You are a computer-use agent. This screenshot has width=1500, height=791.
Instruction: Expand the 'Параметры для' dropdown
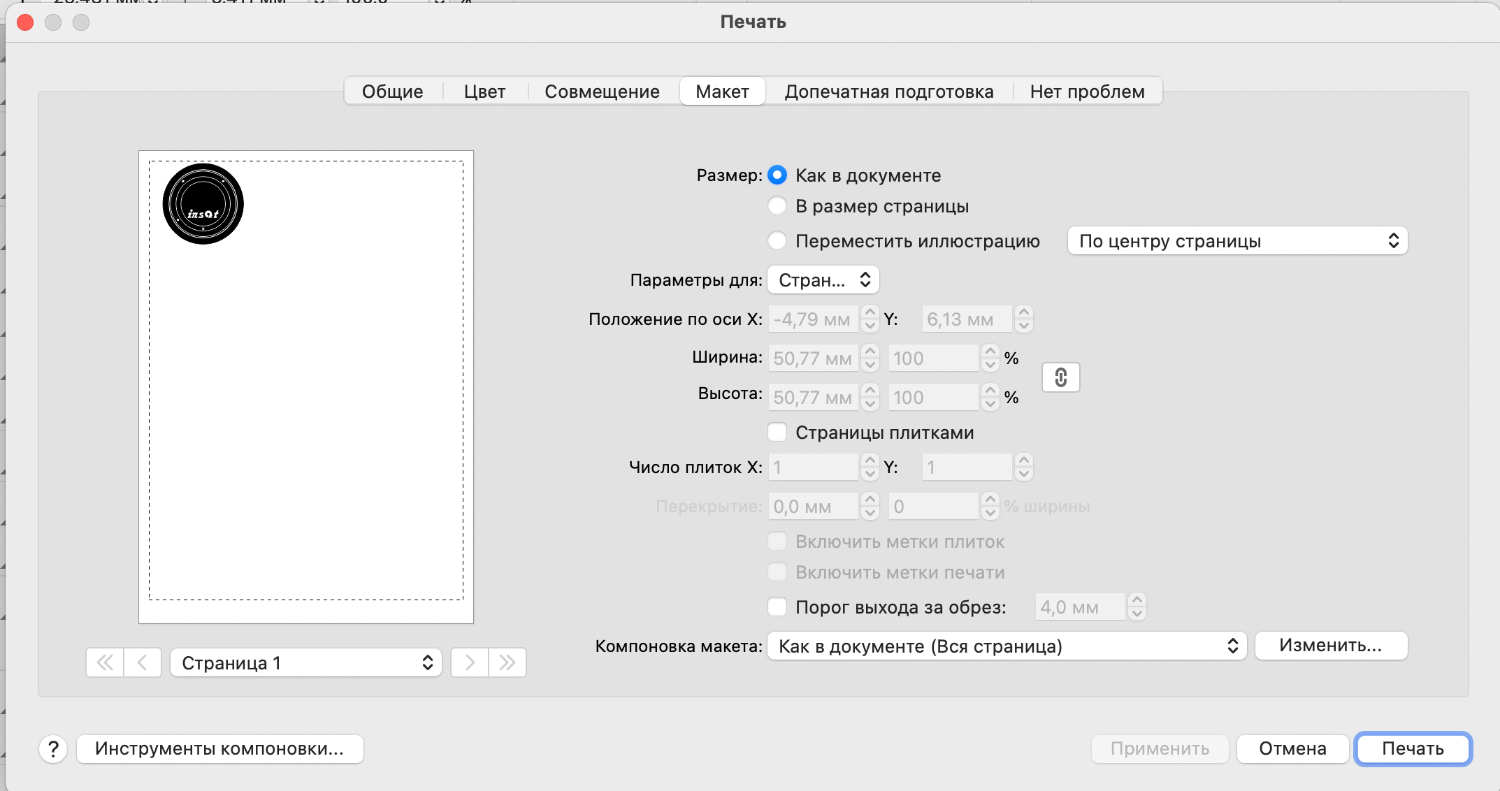point(823,280)
